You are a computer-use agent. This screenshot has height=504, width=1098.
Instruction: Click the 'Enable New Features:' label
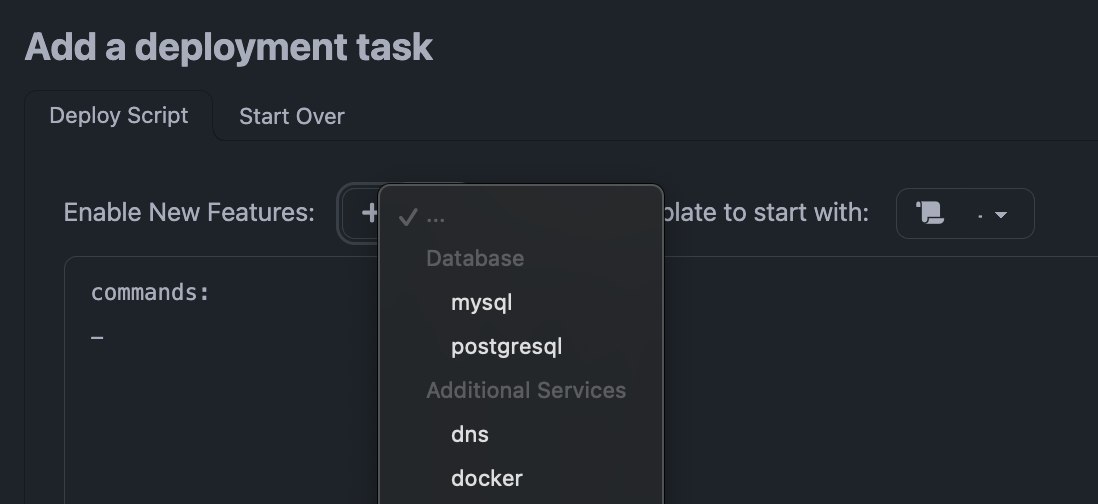pos(189,213)
